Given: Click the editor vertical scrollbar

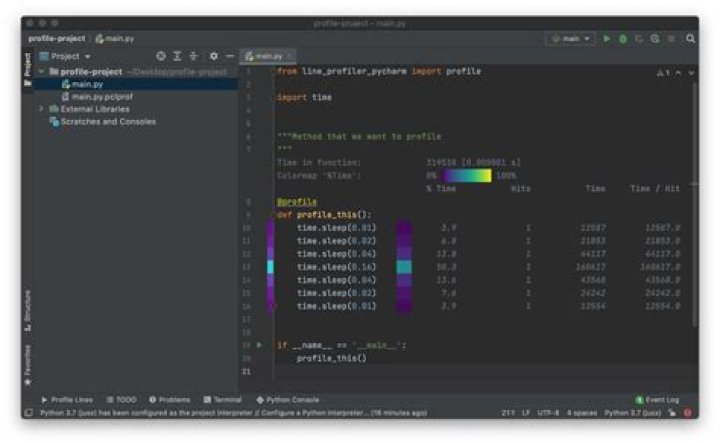Looking at the screenshot, I should tap(695, 205).
